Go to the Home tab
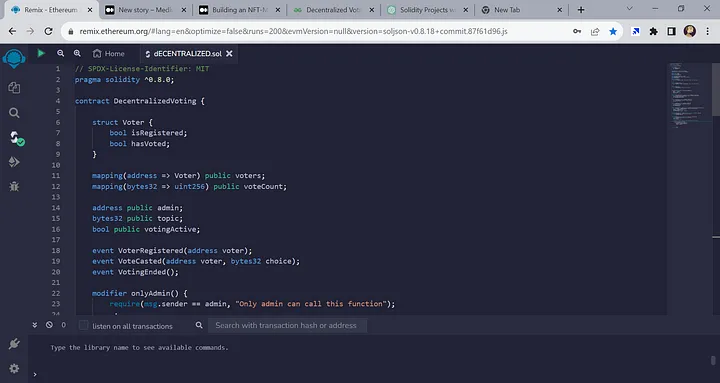The height and width of the screenshot is (383, 720). (109, 54)
